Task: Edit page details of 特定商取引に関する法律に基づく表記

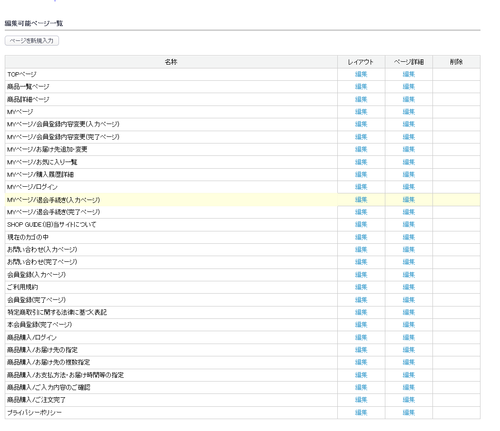Action: point(409,312)
